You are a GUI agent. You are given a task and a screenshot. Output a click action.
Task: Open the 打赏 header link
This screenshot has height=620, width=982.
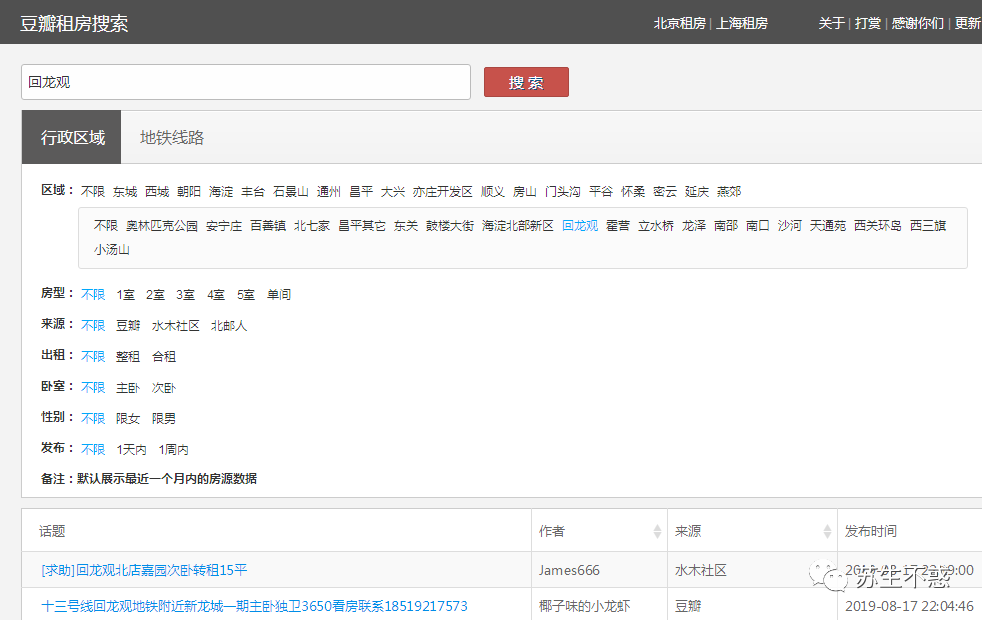867,23
